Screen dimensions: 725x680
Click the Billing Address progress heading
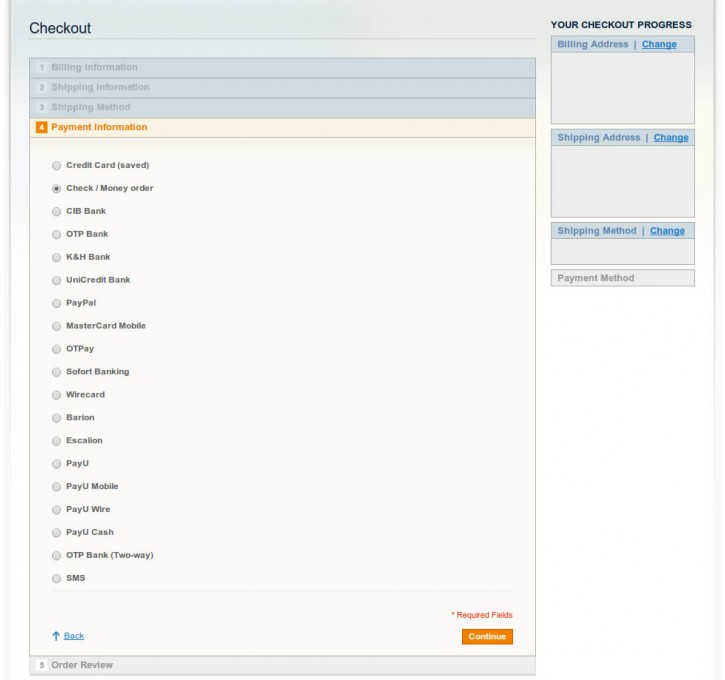pos(593,44)
